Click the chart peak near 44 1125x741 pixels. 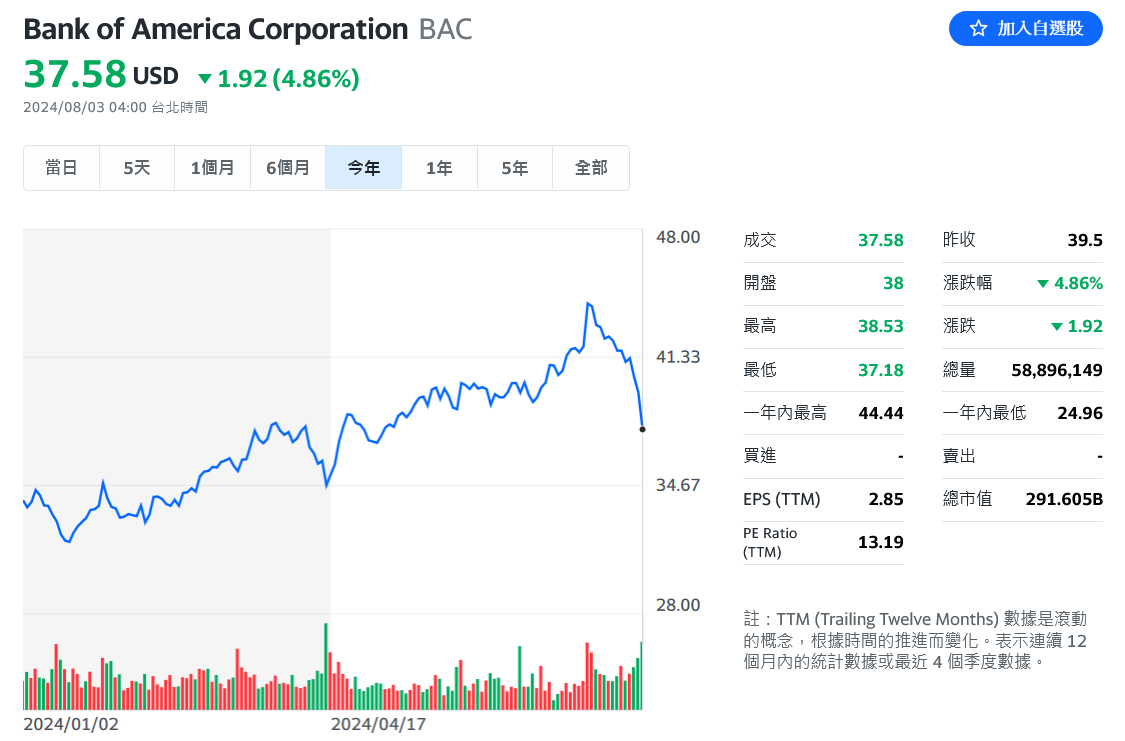click(588, 303)
